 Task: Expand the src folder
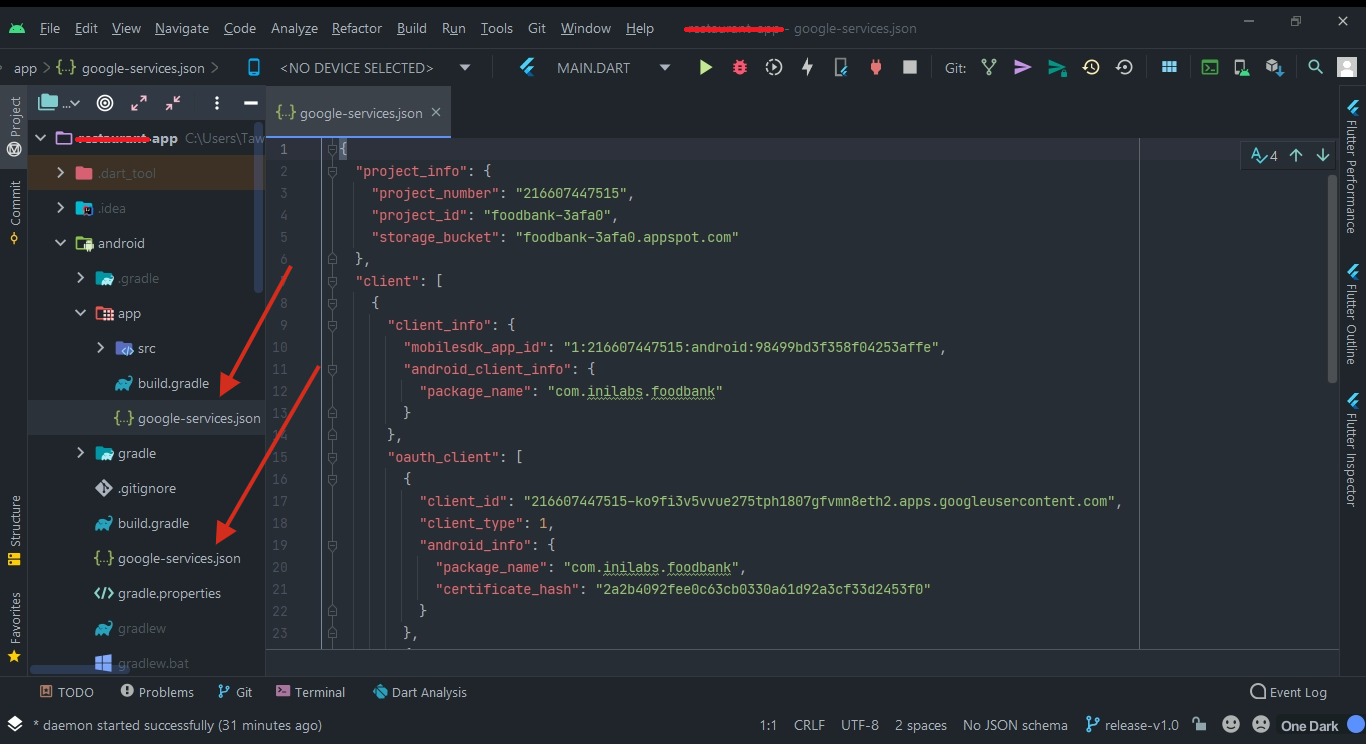click(x=101, y=348)
